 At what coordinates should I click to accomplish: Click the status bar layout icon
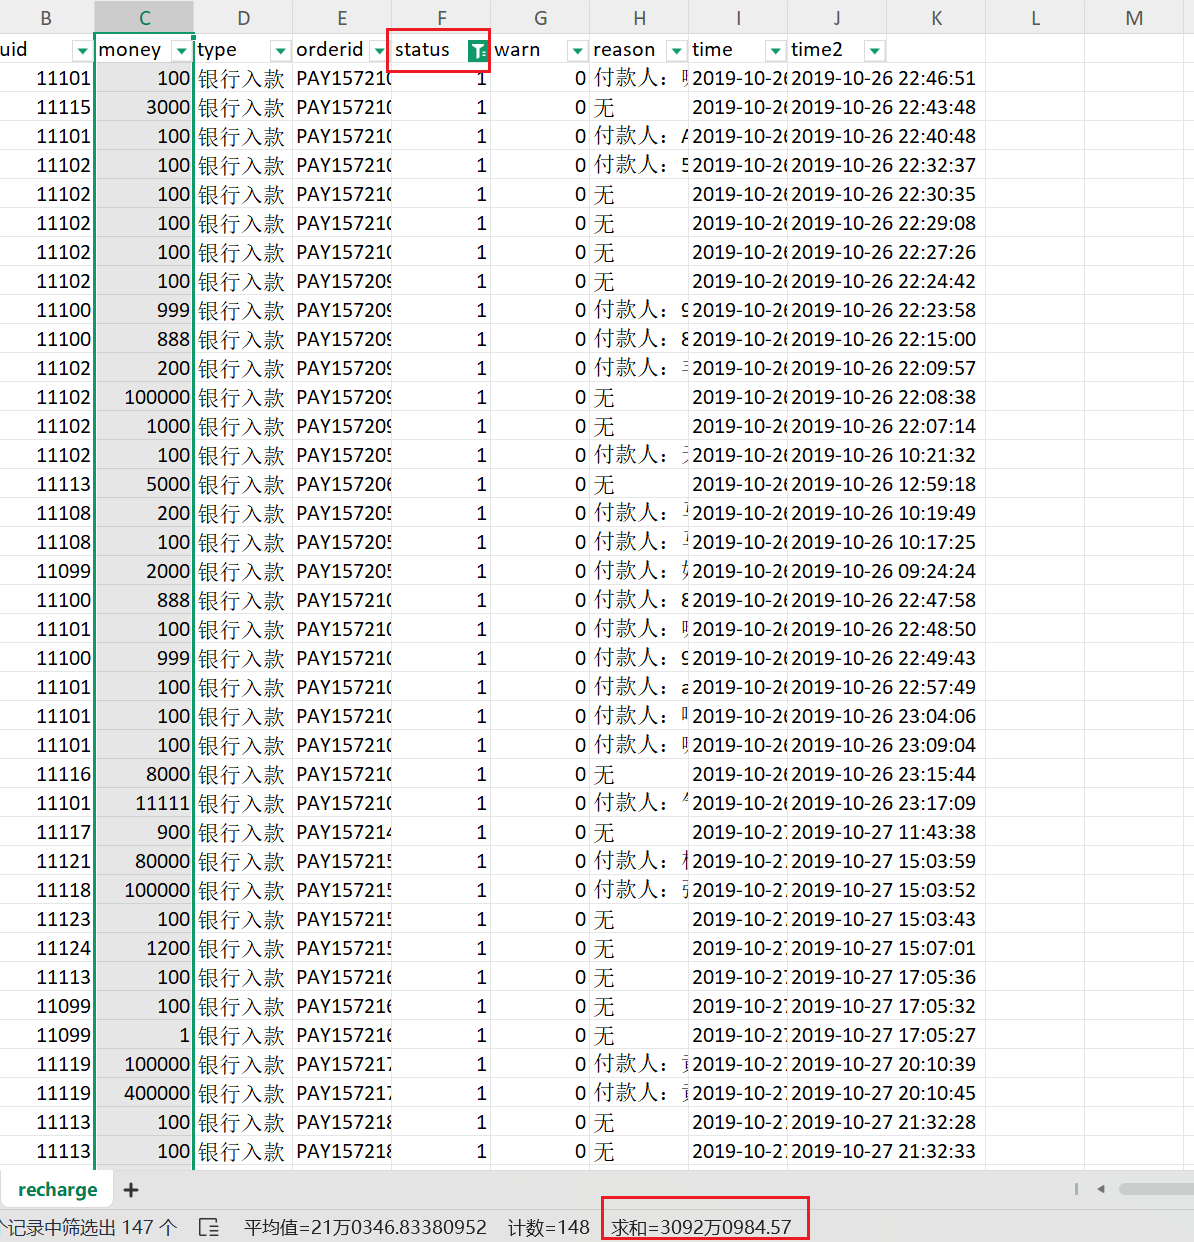[x=209, y=1227]
